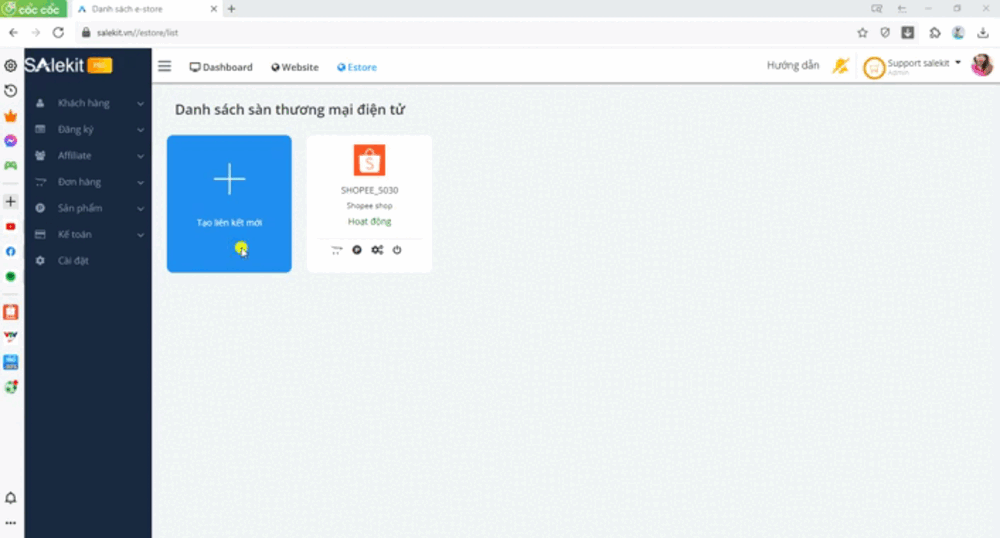Open browser history icon in sidebar

(x=11, y=91)
